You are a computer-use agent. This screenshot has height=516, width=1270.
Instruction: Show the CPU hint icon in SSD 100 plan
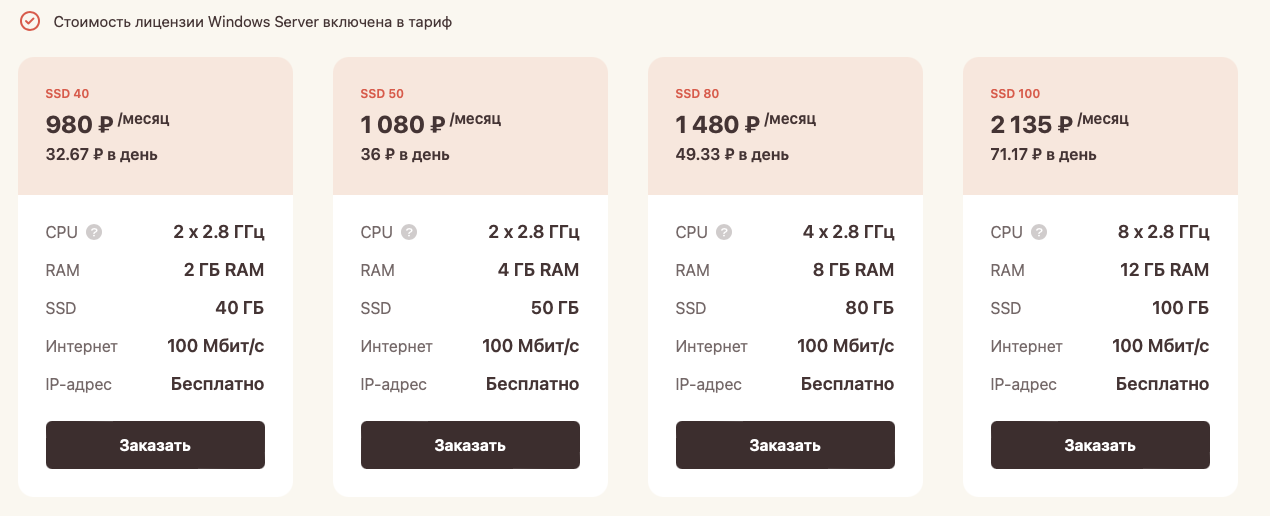(x=1039, y=232)
